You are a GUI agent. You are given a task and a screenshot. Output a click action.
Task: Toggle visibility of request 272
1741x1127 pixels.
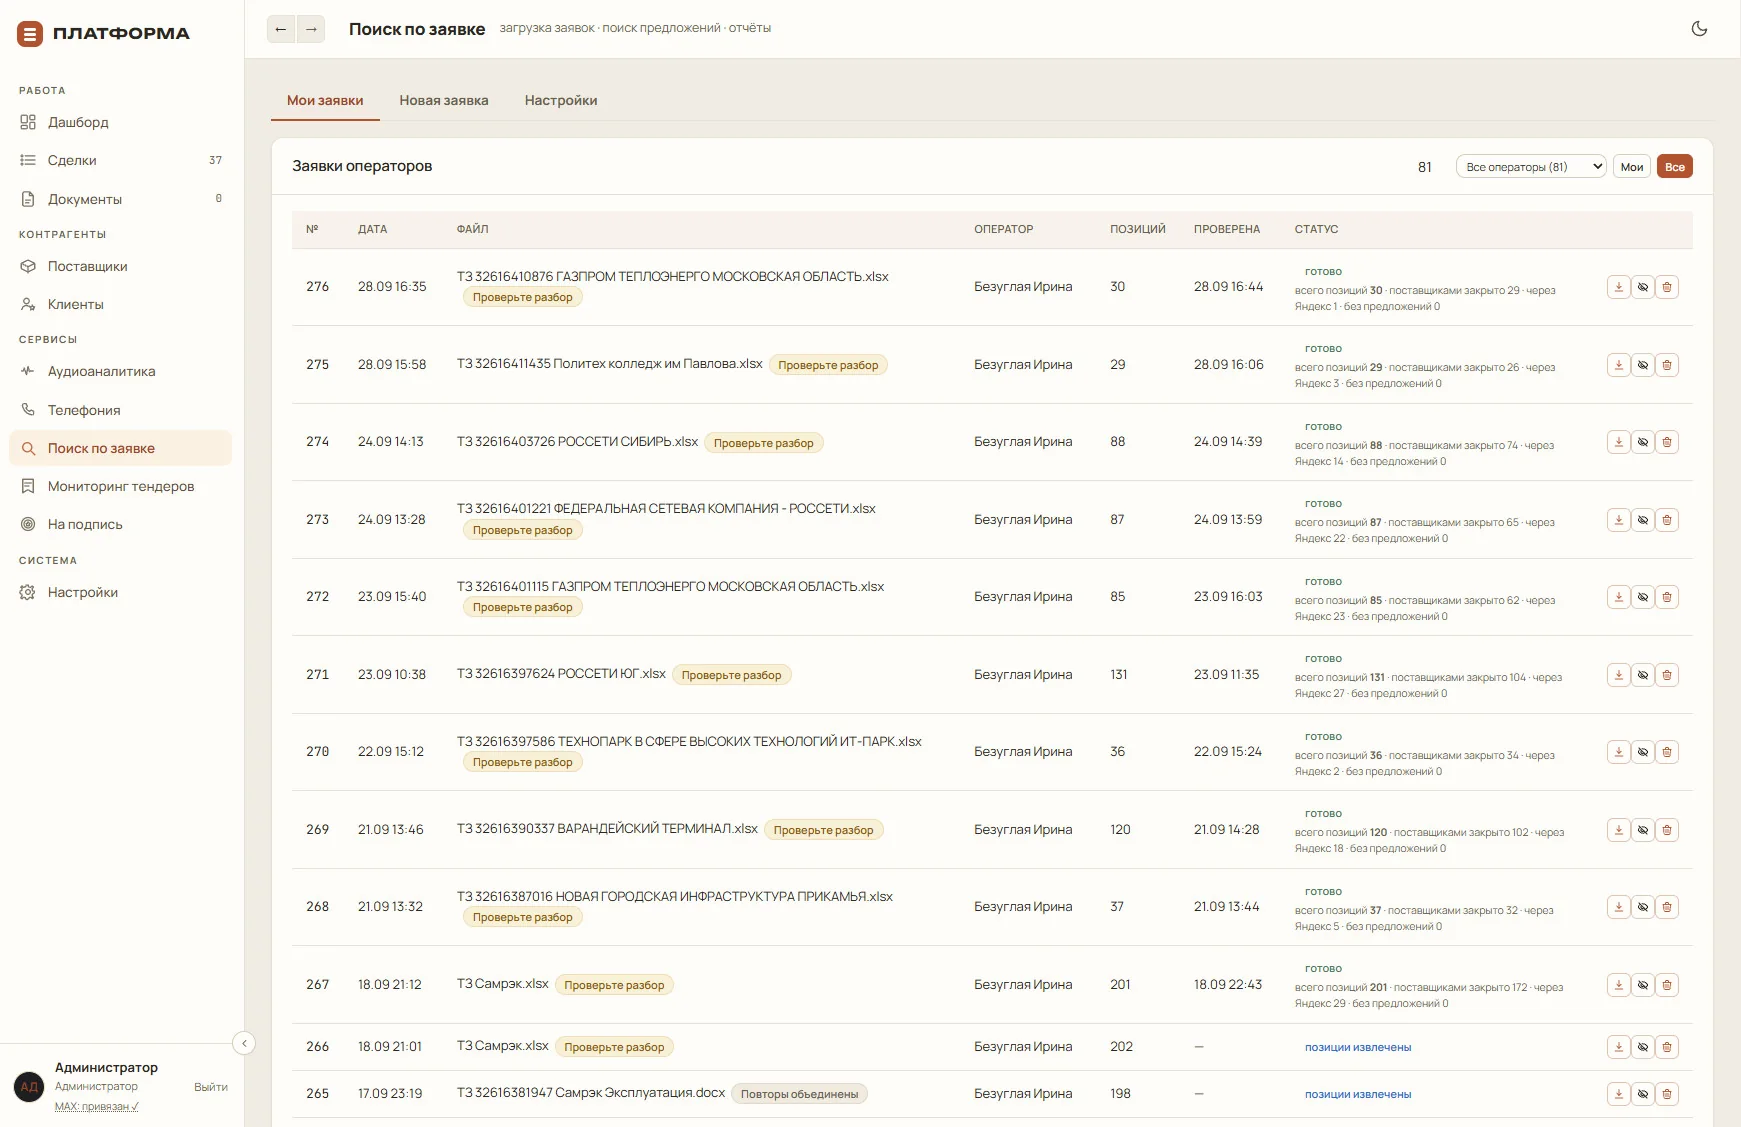click(x=1643, y=597)
